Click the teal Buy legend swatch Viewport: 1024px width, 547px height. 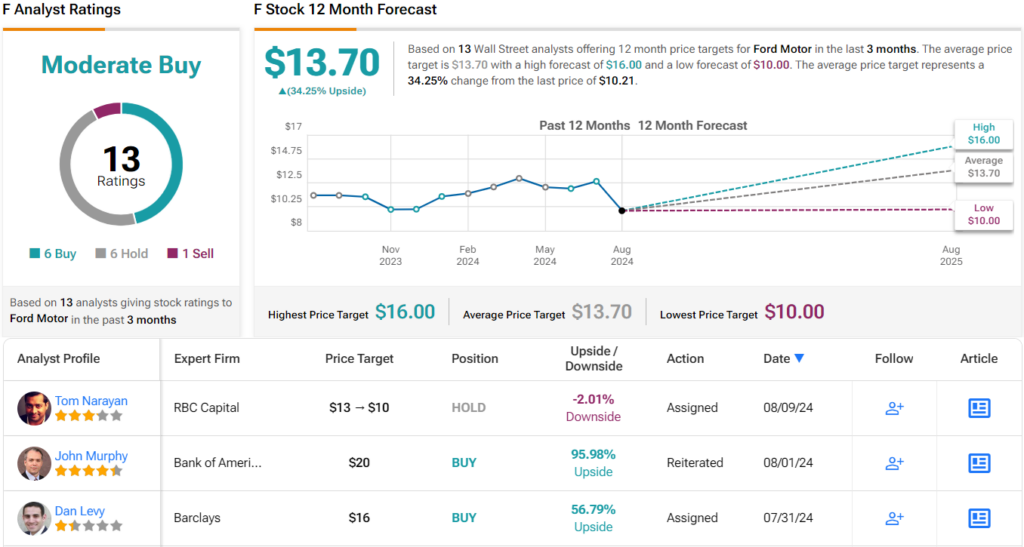click(x=36, y=254)
